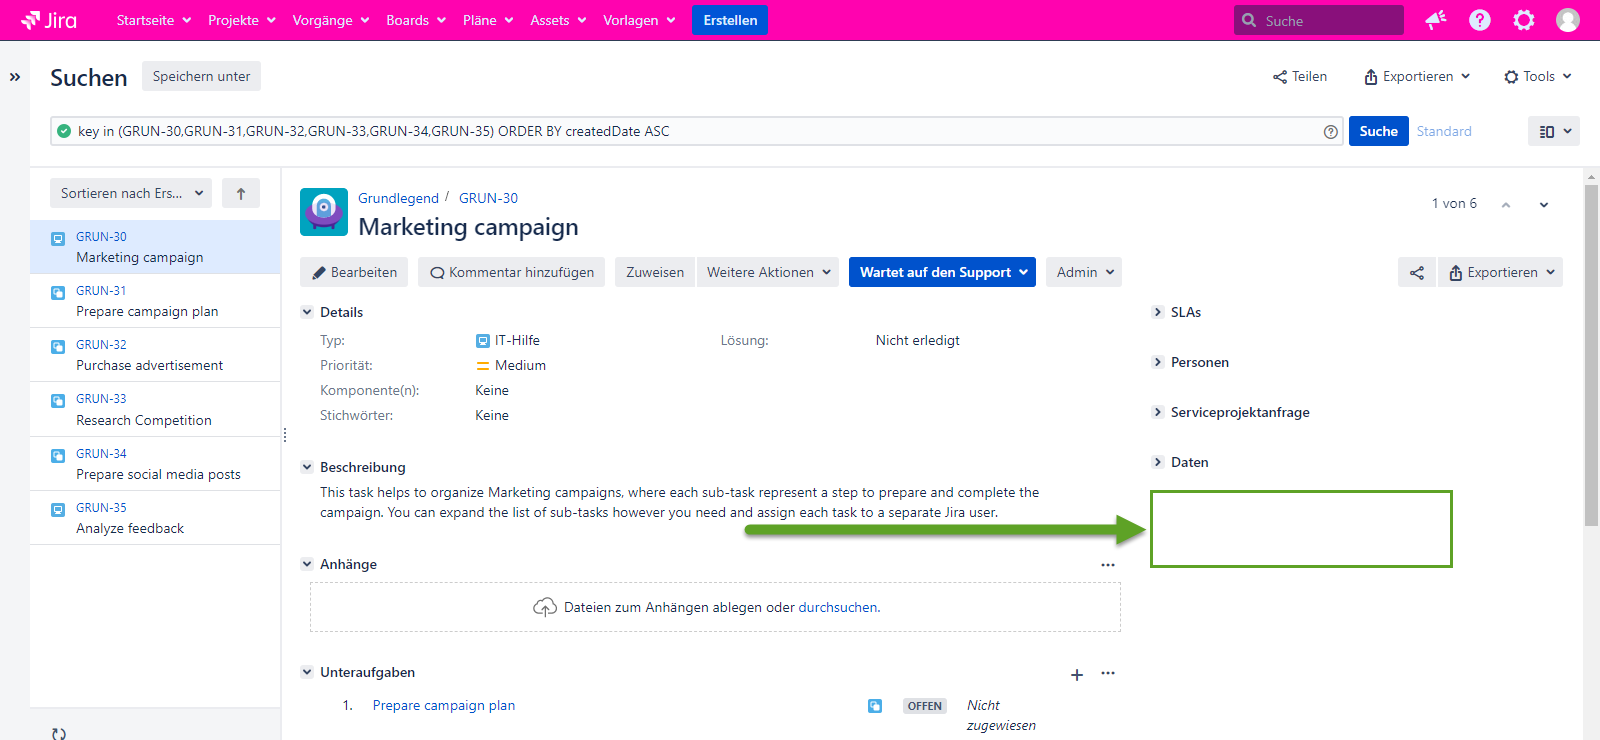Click the share icon button beside Exportieren
The image size is (1600, 740).
click(x=1417, y=272)
